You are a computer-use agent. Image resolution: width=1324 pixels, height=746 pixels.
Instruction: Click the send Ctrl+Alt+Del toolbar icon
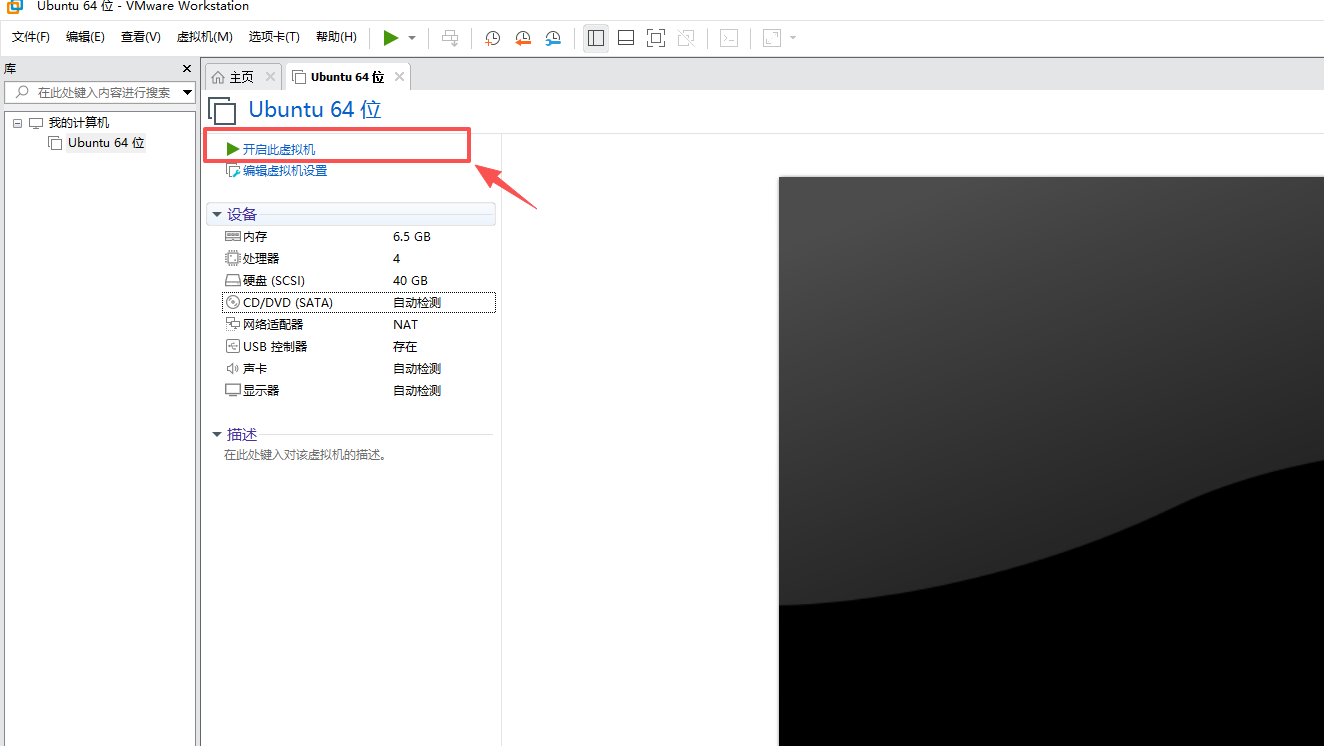point(451,38)
